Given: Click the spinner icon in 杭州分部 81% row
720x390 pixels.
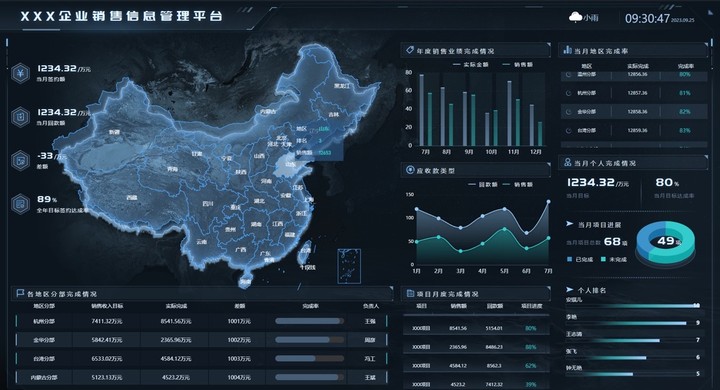Looking at the screenshot, I should coord(568,93).
